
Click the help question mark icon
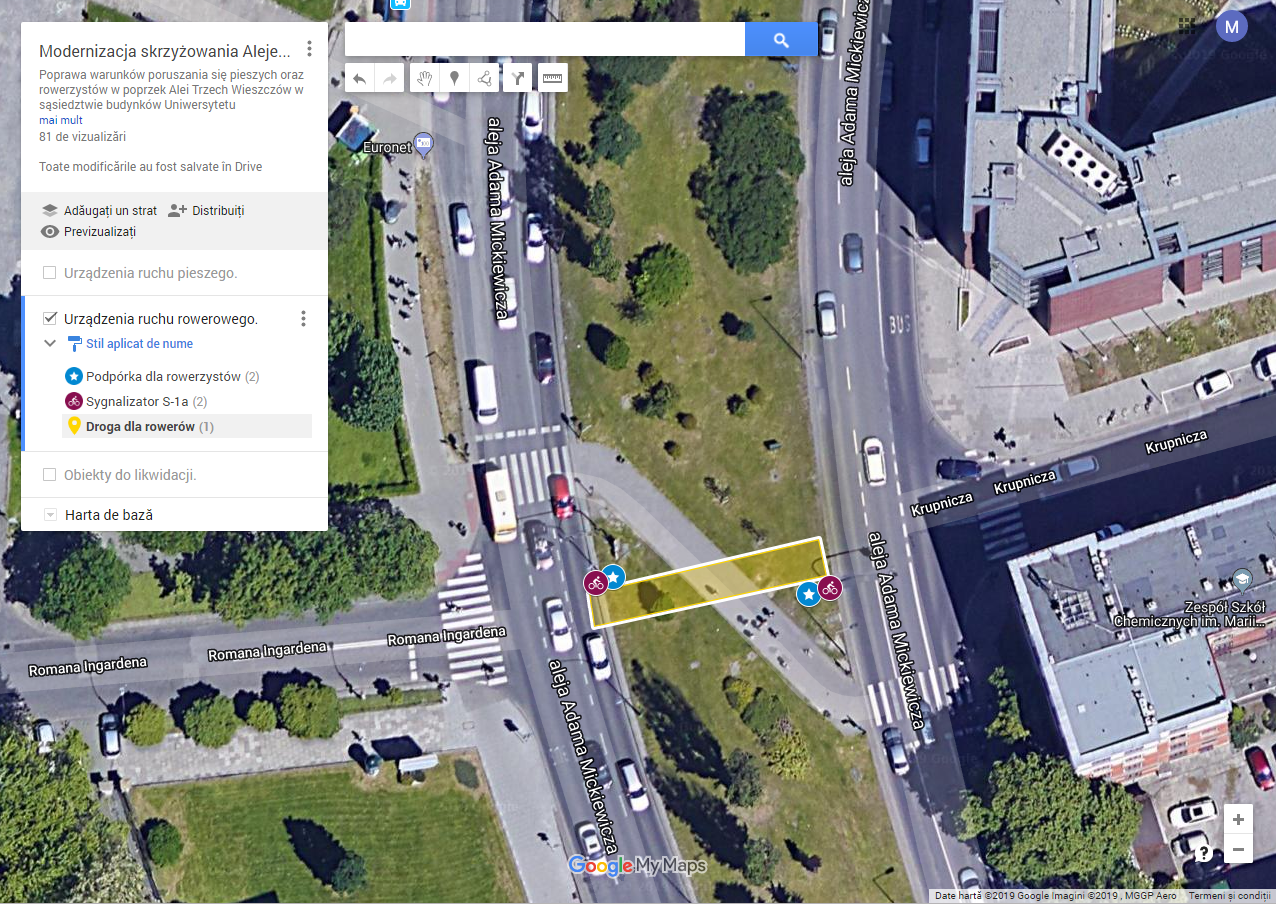click(x=1204, y=853)
